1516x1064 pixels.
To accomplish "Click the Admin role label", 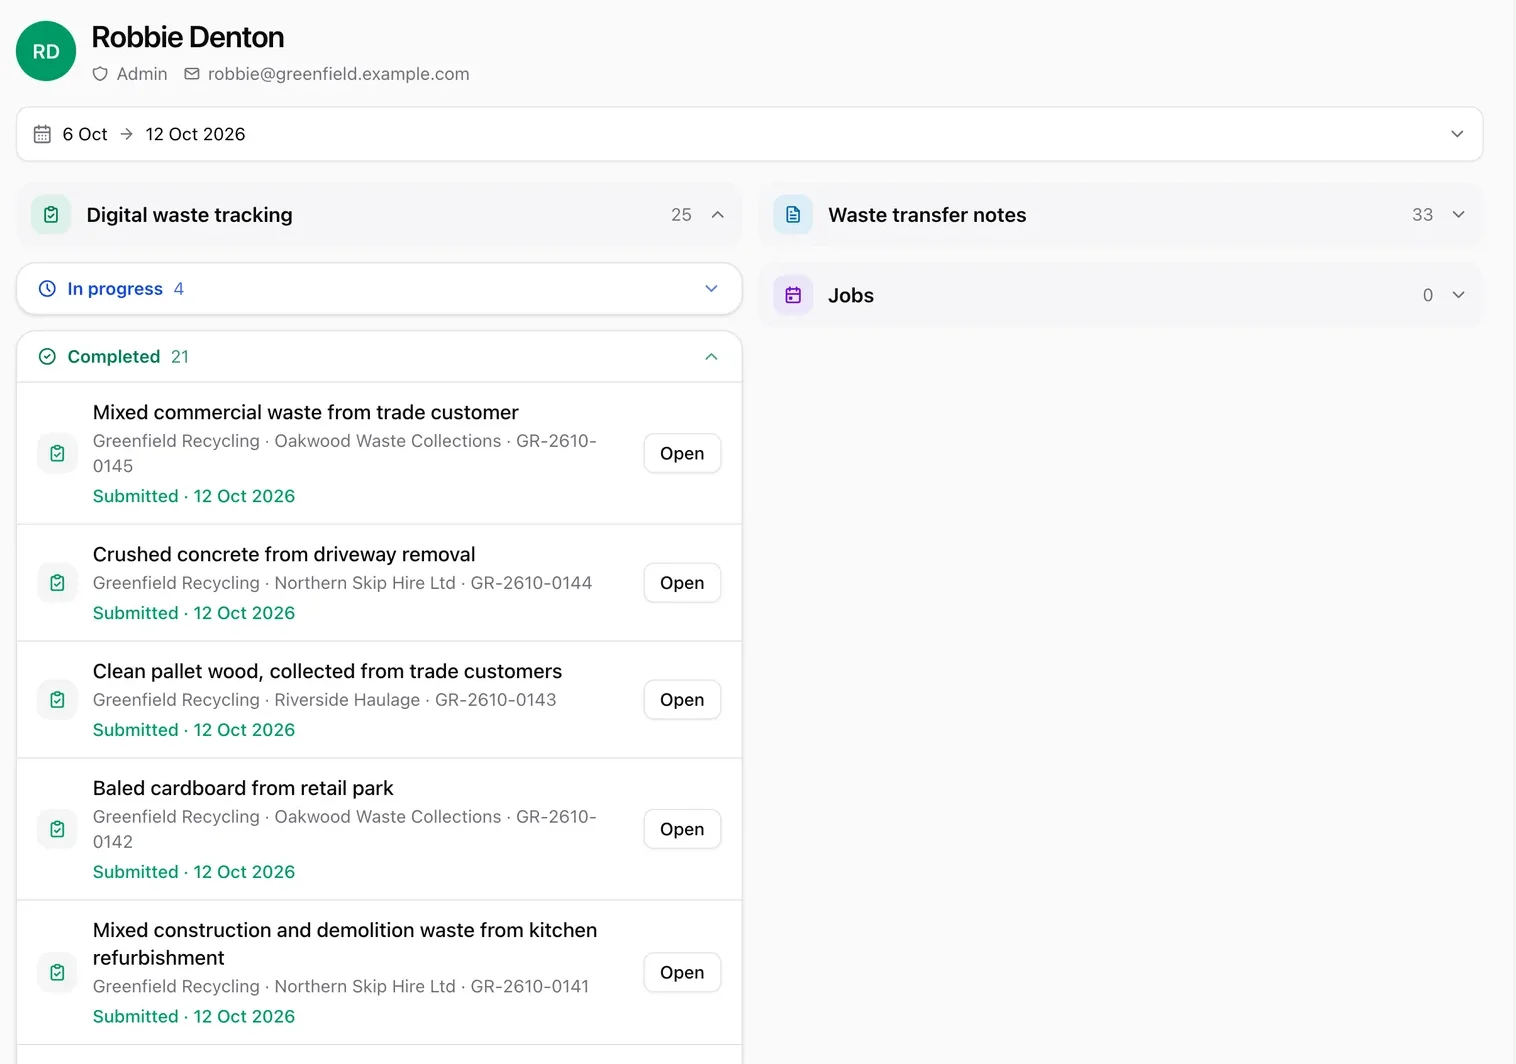I will pos(142,74).
